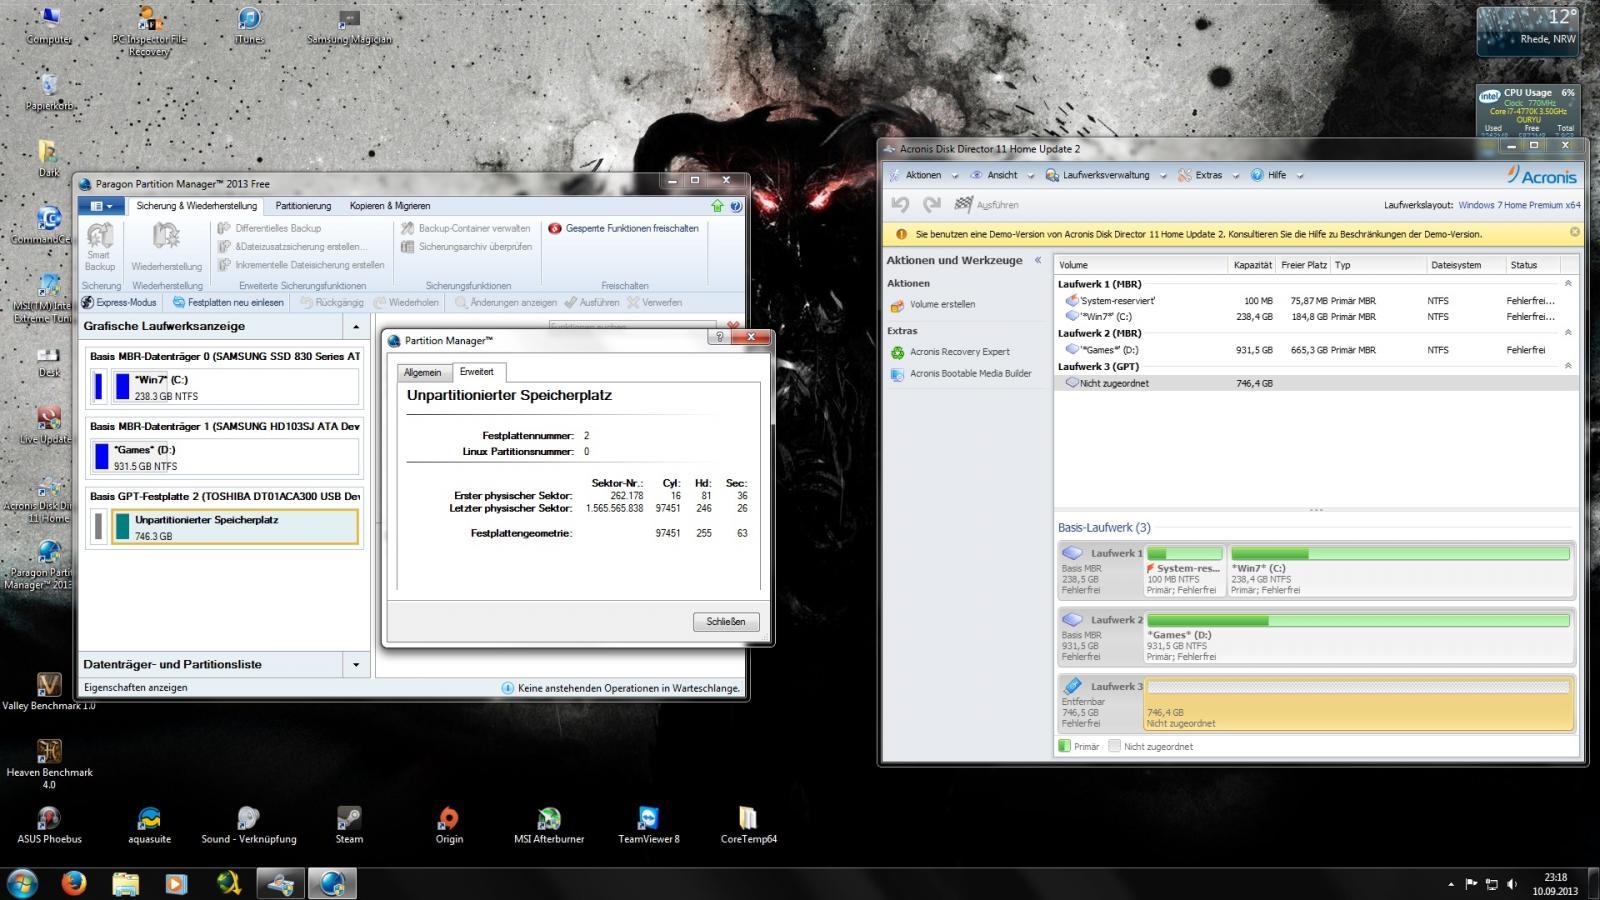Collapse Aktionen und Werkzeuge sidebar

[1038, 260]
